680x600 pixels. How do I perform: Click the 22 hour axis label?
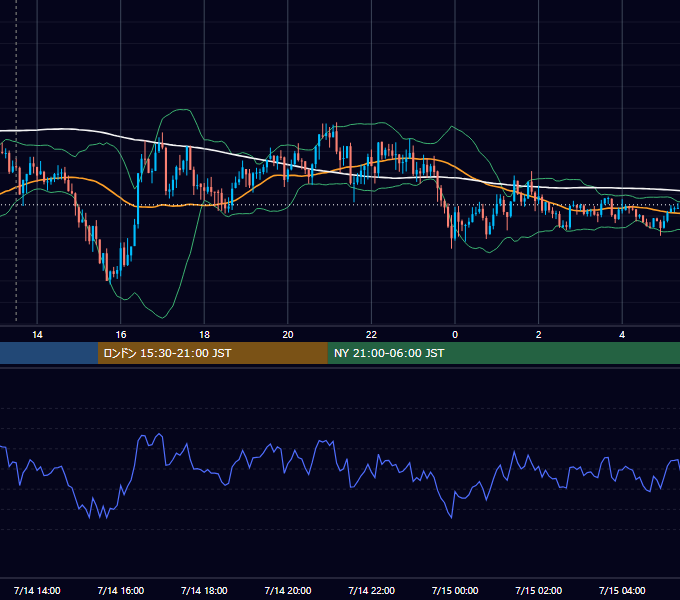371,335
